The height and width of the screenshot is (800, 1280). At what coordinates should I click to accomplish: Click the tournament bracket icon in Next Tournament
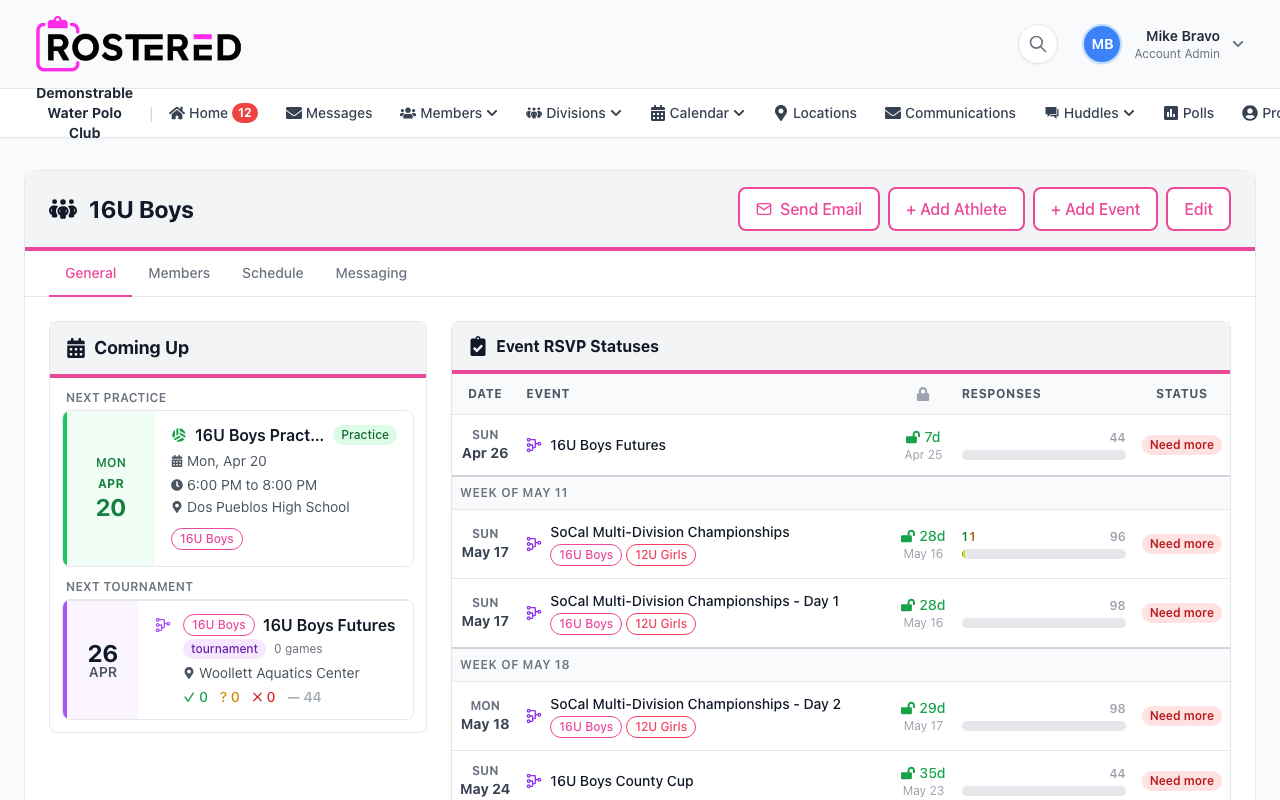[x=163, y=625]
